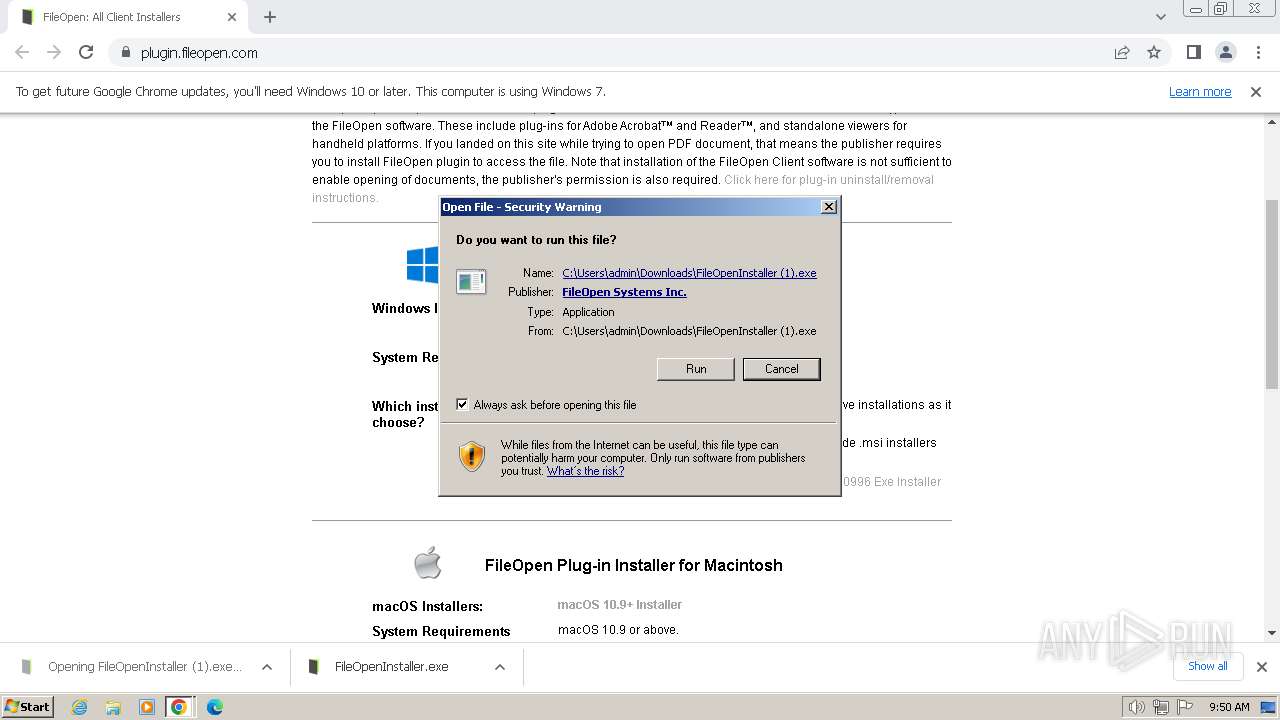Click the Apple logo icon
Viewport: 1280px width, 720px height.
coord(428,563)
